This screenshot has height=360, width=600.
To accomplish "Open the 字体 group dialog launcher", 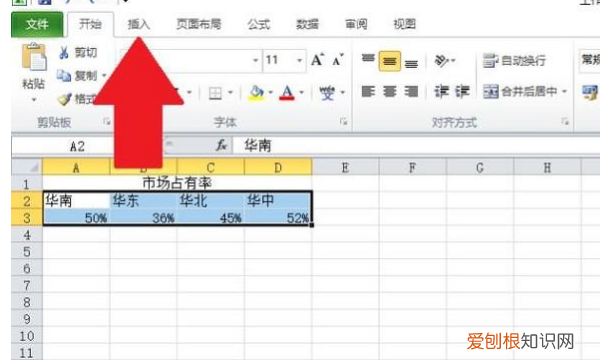I will (x=344, y=122).
